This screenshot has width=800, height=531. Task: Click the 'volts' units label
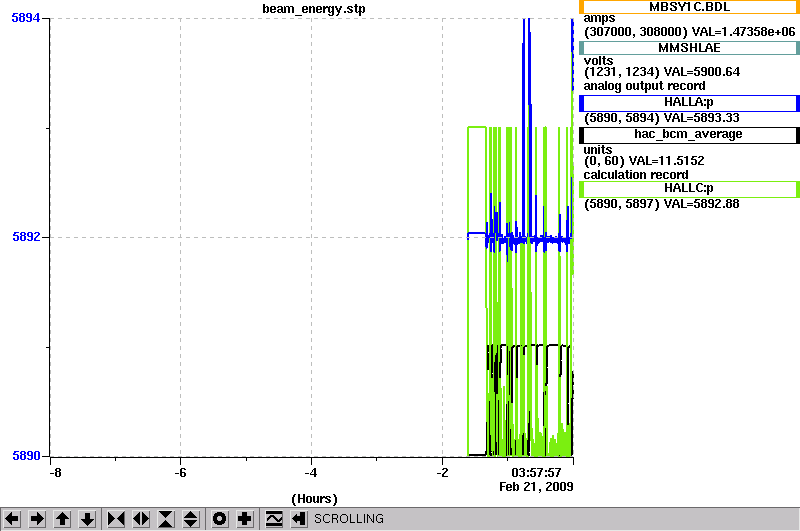pyautogui.click(x=598, y=61)
